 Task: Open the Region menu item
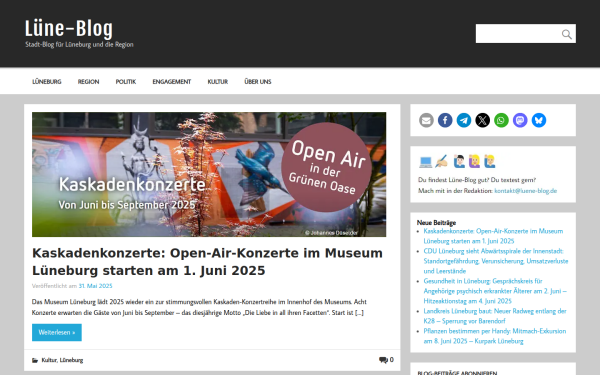[x=88, y=82]
